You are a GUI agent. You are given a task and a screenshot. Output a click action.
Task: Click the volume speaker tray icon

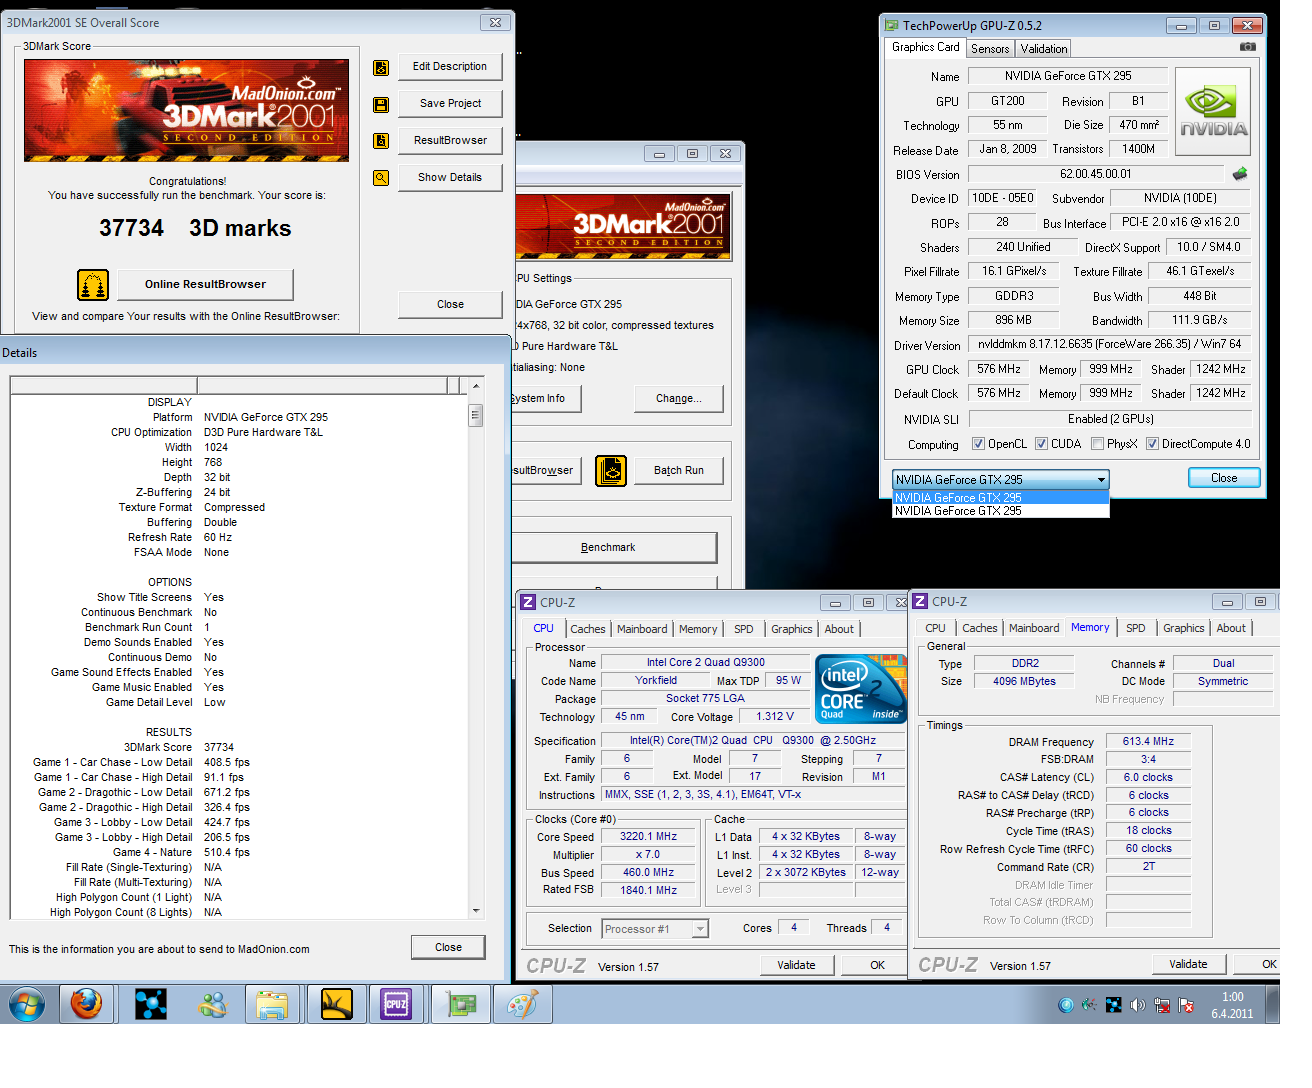click(x=1137, y=1005)
